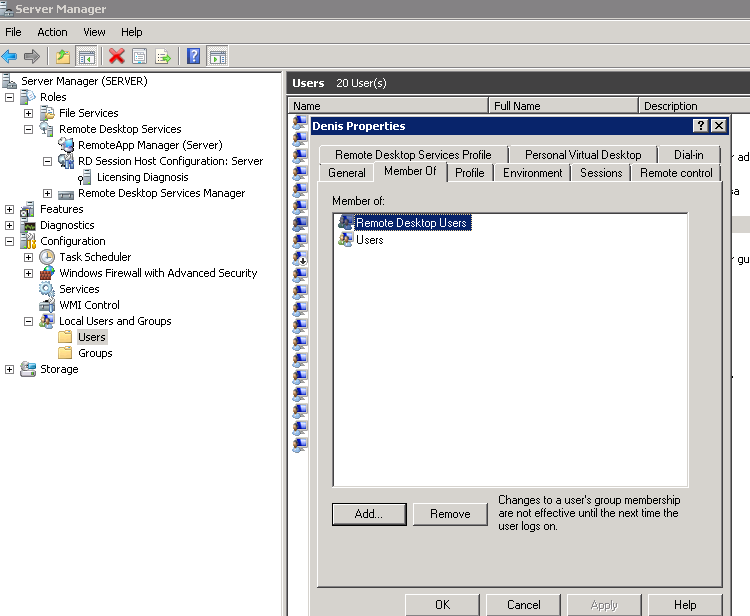Click the Forward arrow toolbar icon
This screenshot has width=750, height=616.
coord(32,56)
